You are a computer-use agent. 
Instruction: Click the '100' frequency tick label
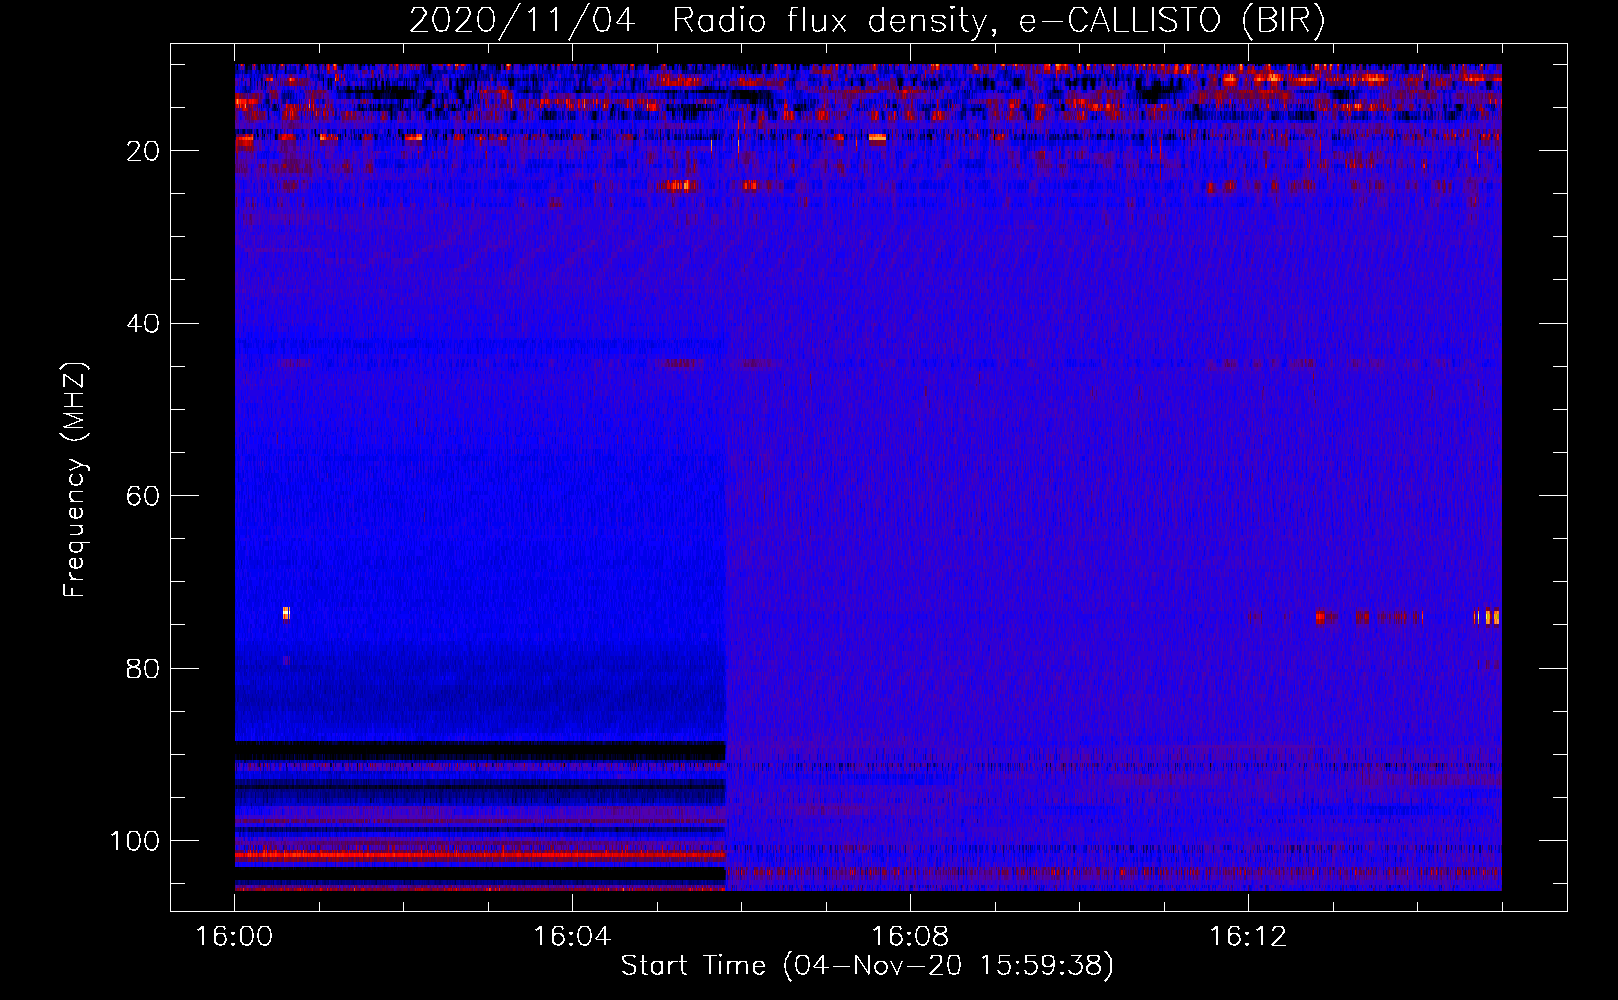[135, 841]
